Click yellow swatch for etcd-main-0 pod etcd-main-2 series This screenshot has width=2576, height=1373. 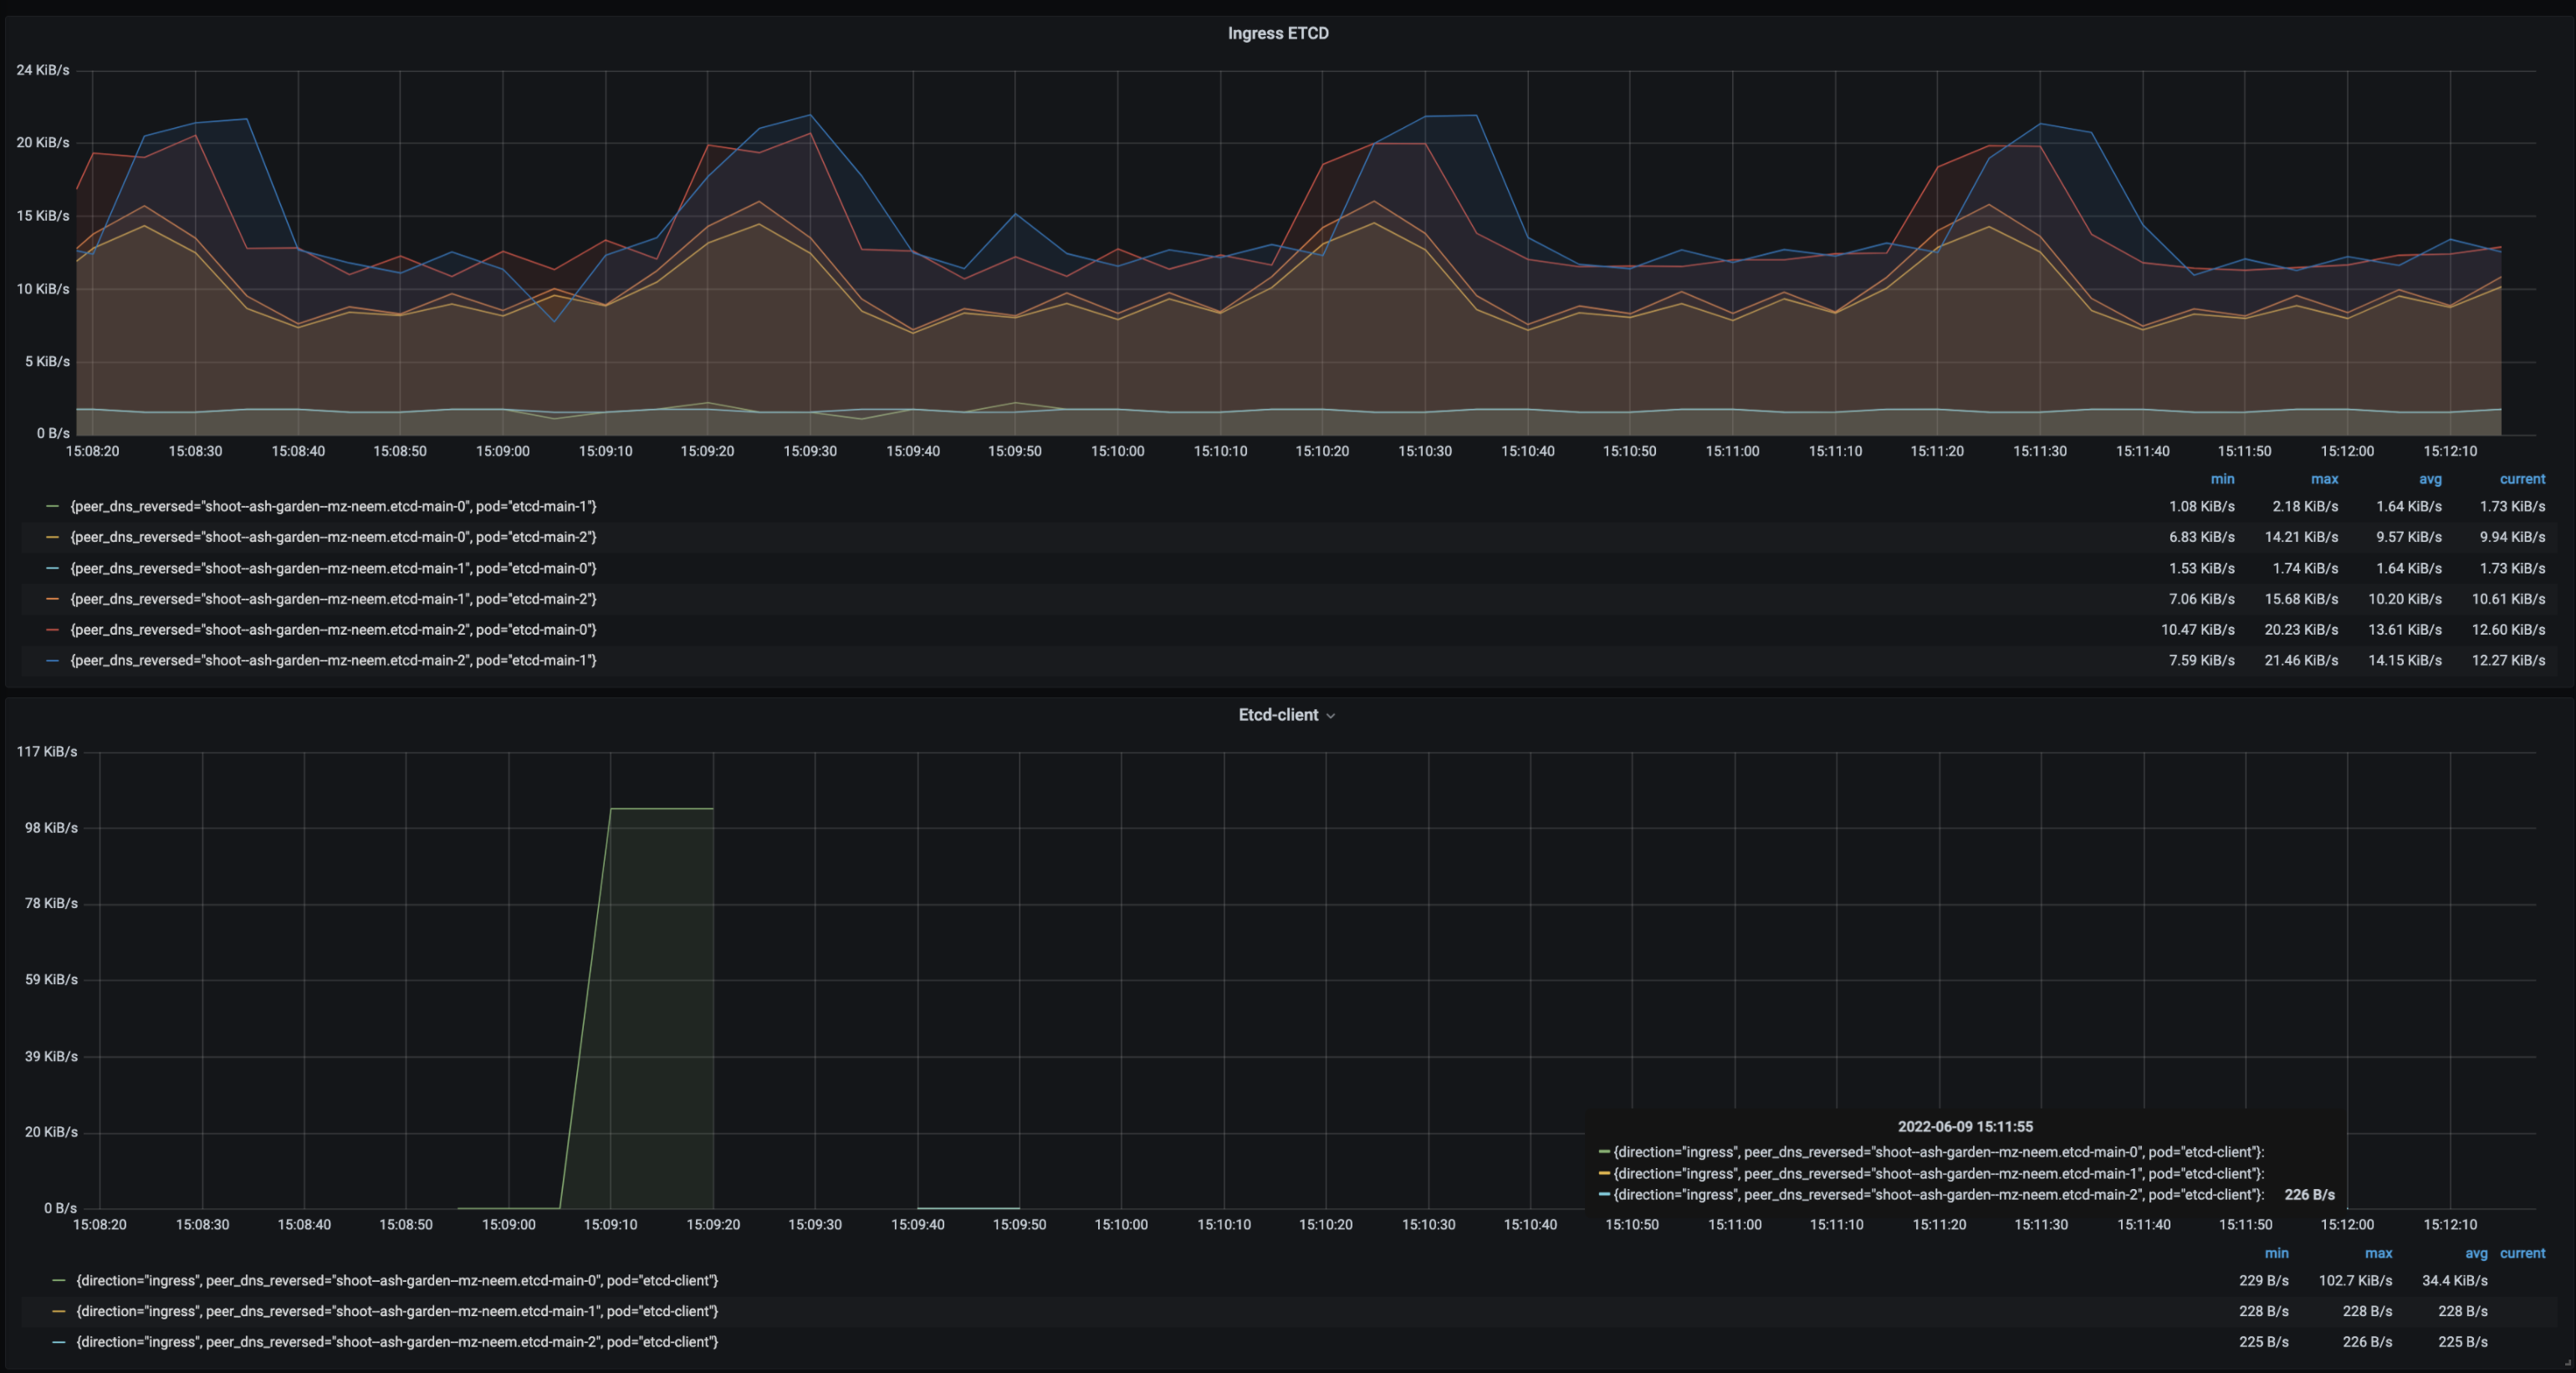click(x=53, y=537)
